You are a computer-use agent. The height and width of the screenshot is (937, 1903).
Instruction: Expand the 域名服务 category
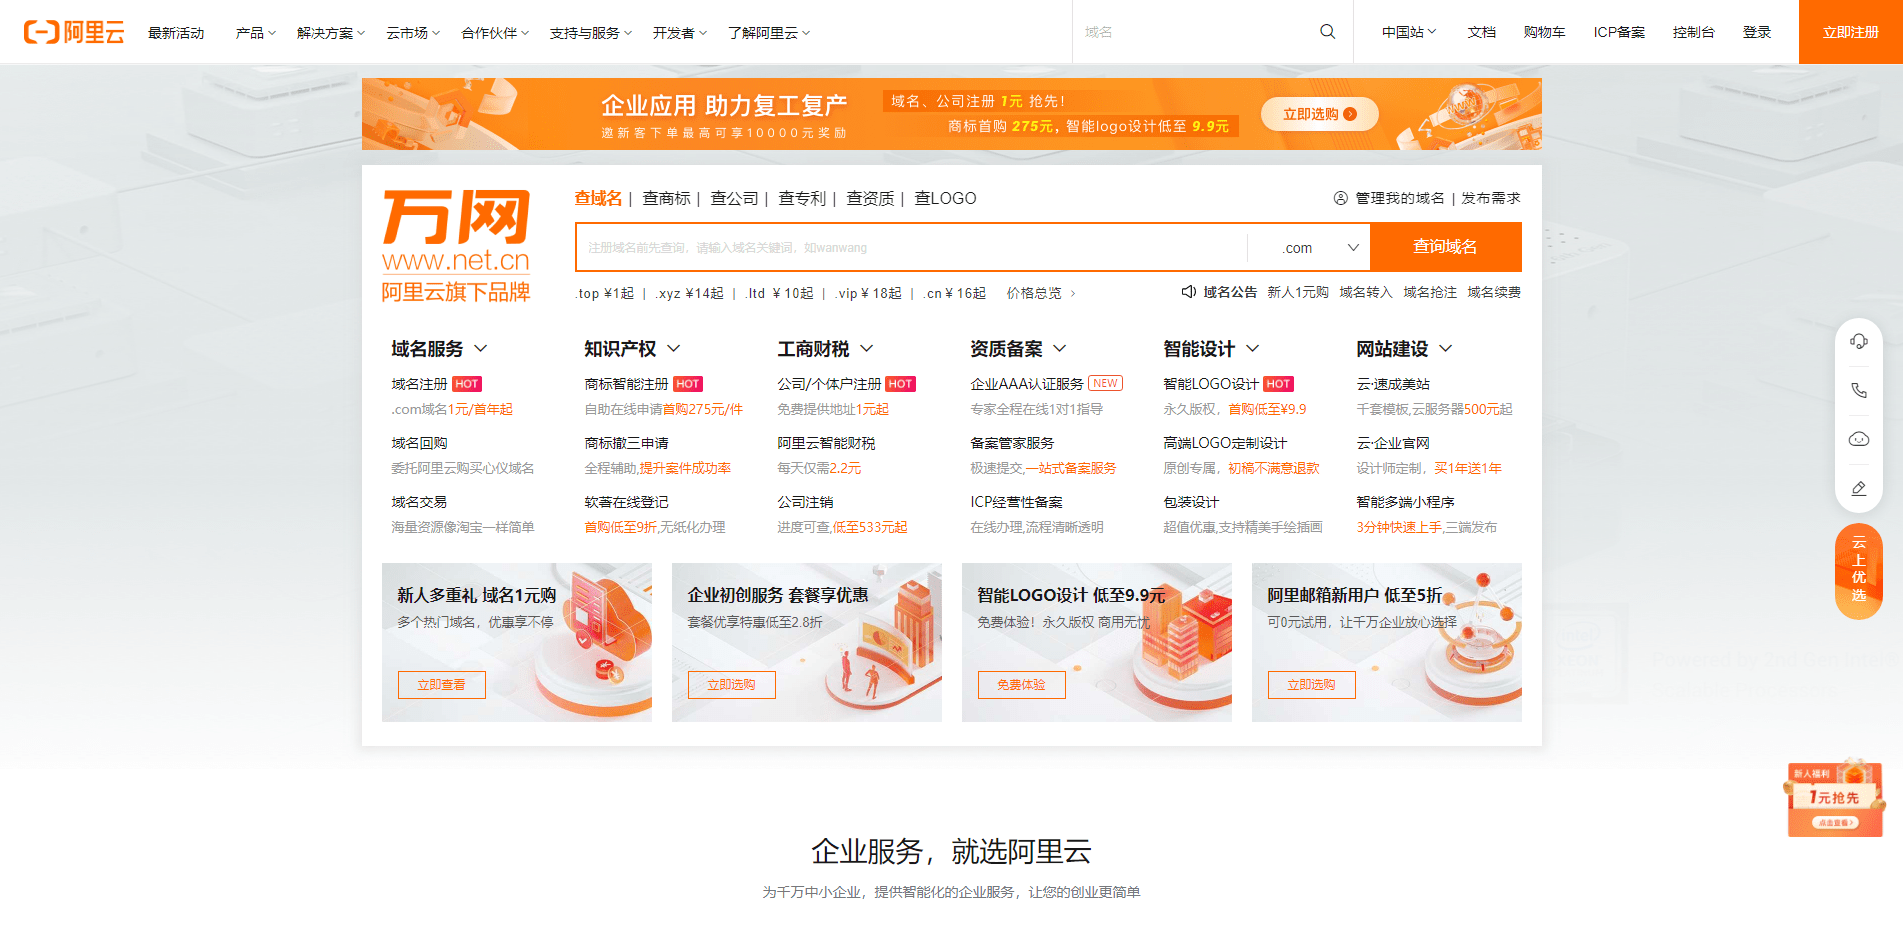click(439, 348)
